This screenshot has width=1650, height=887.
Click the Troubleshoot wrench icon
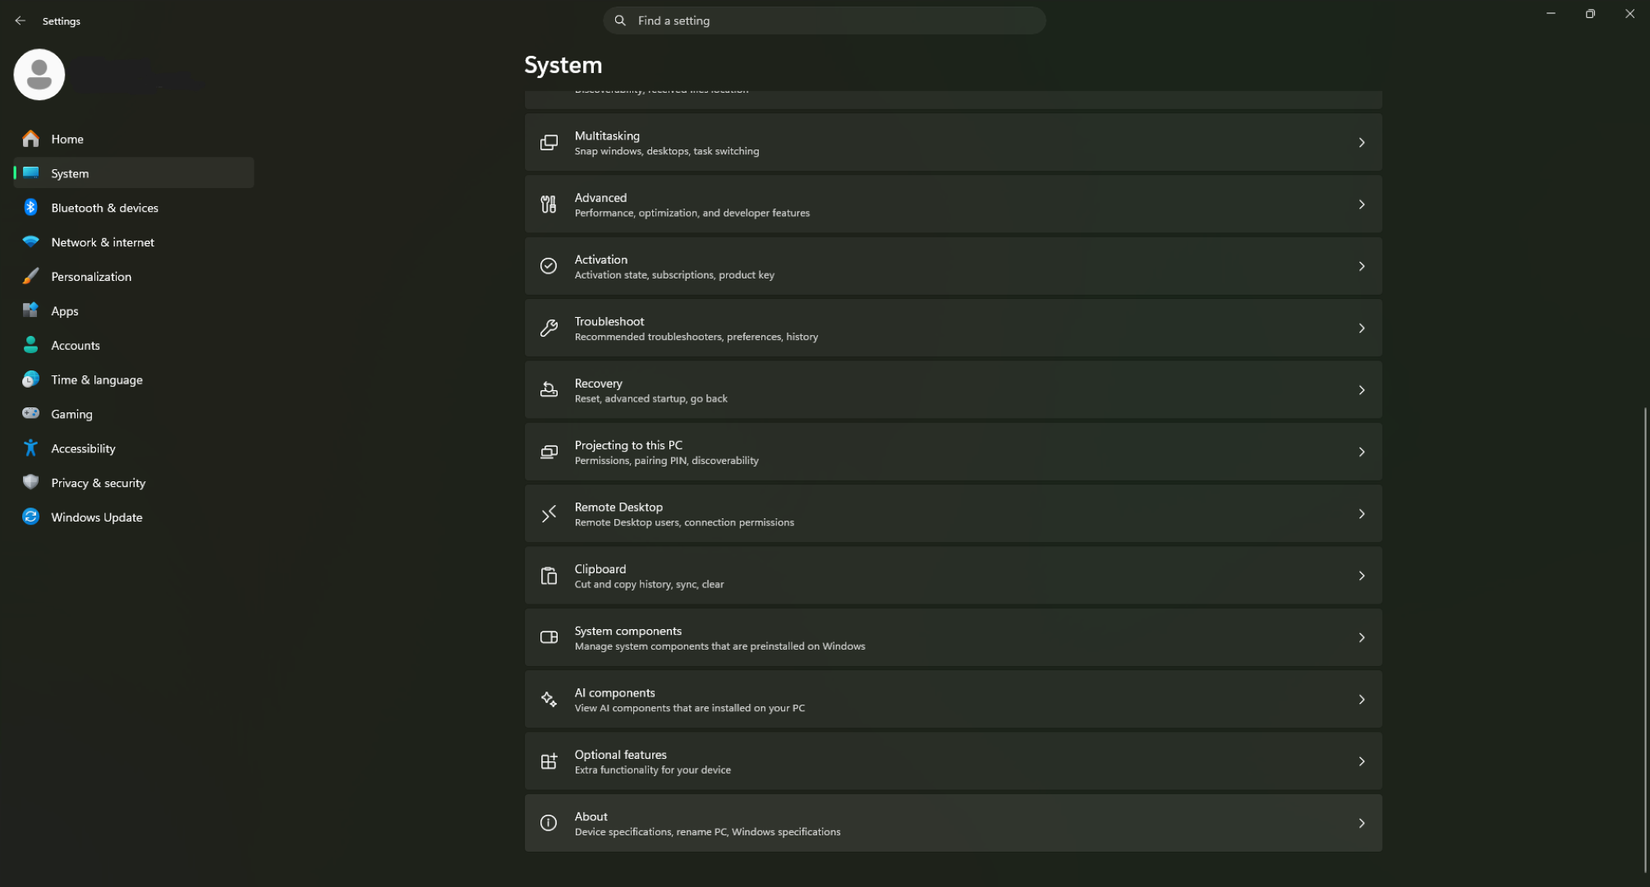click(x=548, y=328)
